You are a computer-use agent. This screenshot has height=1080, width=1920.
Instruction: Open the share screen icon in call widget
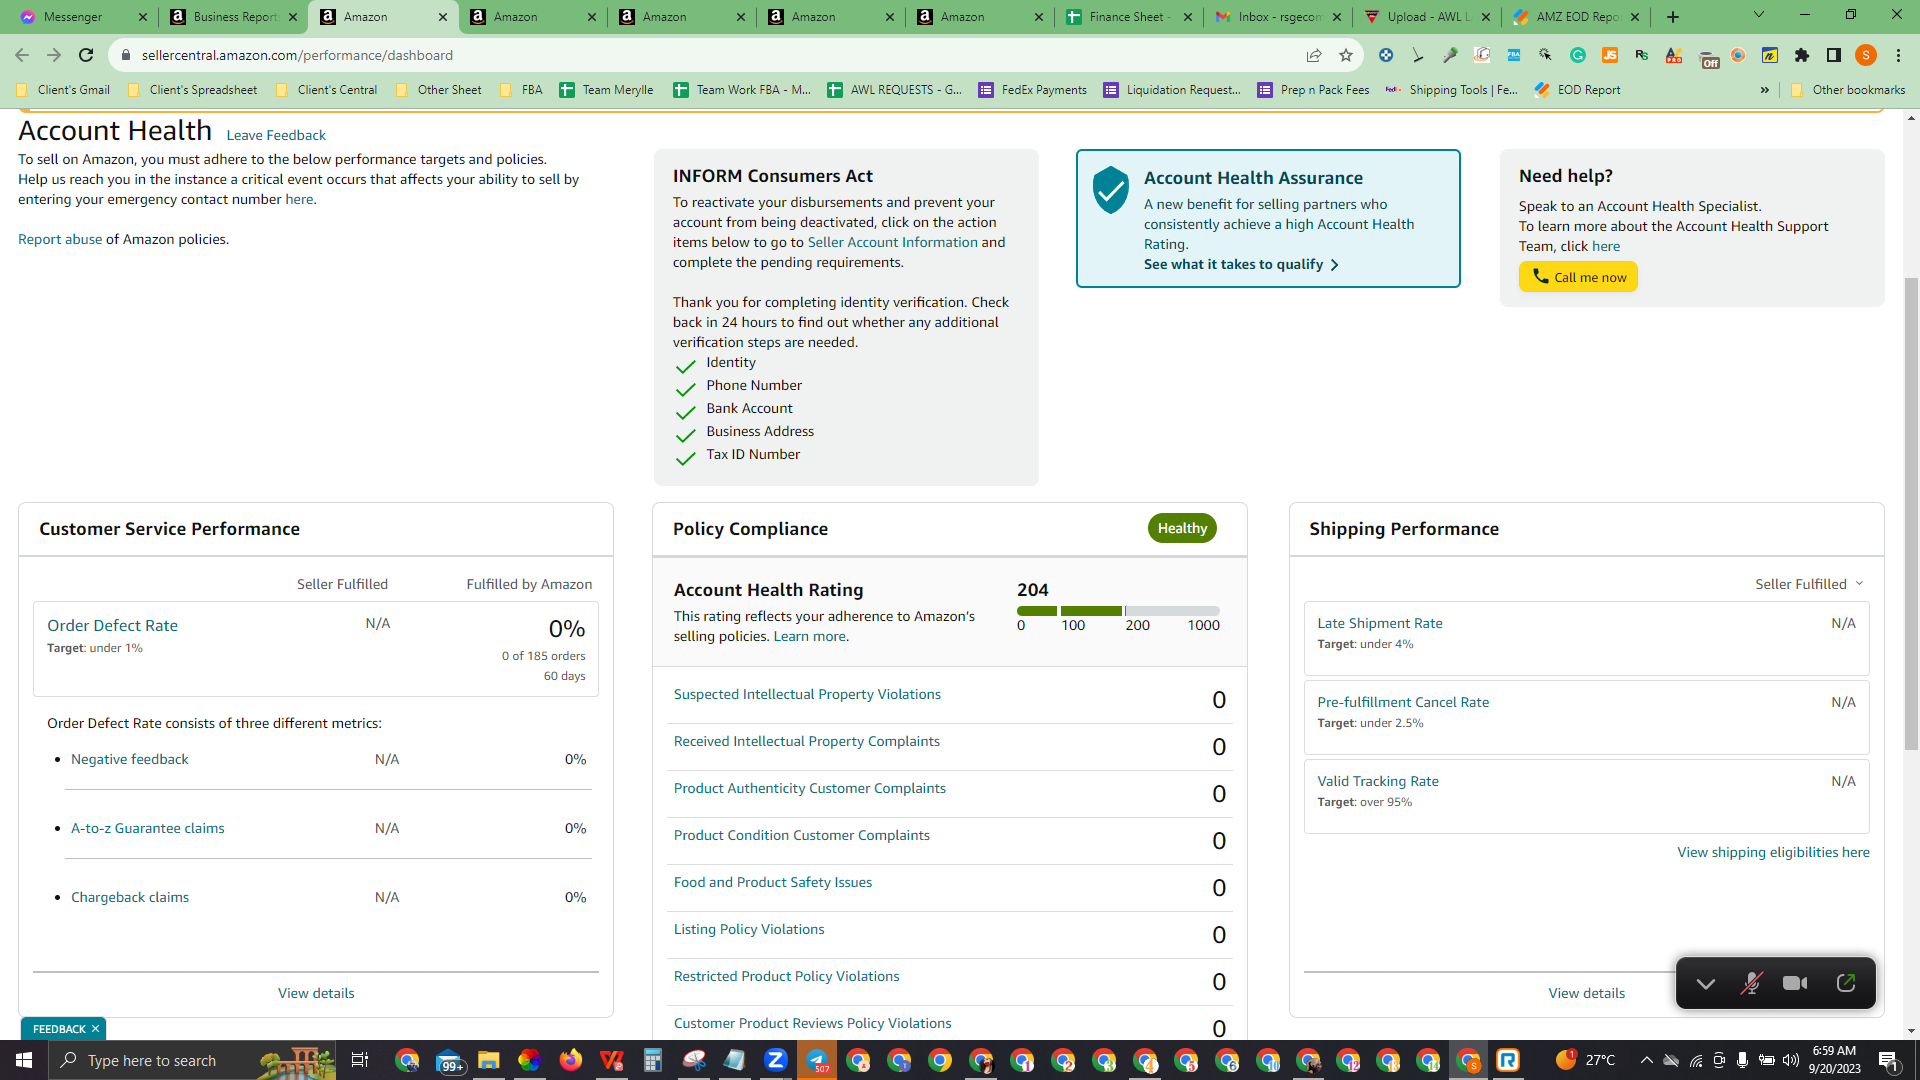[x=1846, y=983]
